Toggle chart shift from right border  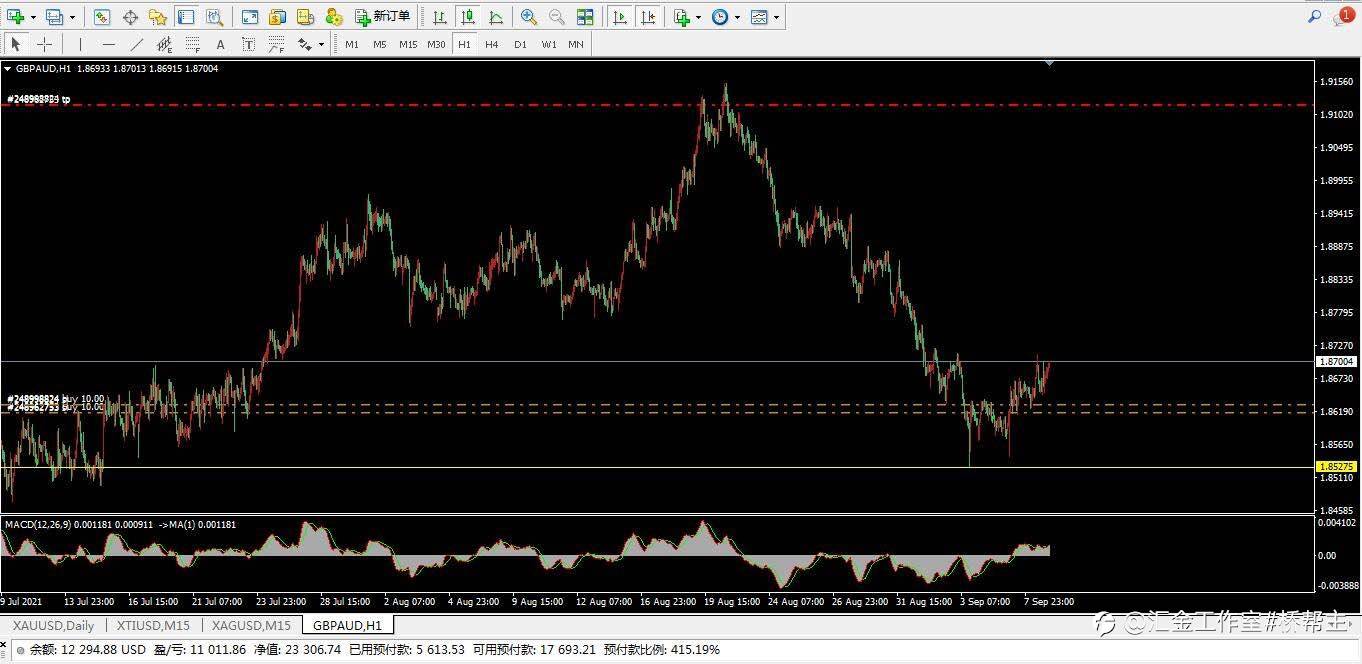pyautogui.click(x=649, y=17)
